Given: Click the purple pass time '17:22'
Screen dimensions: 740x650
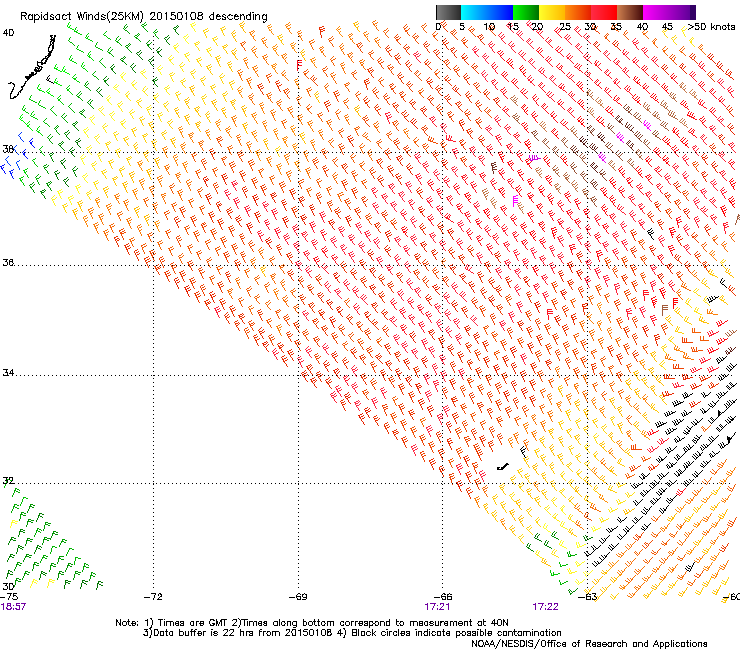Looking at the screenshot, I should tap(546, 607).
